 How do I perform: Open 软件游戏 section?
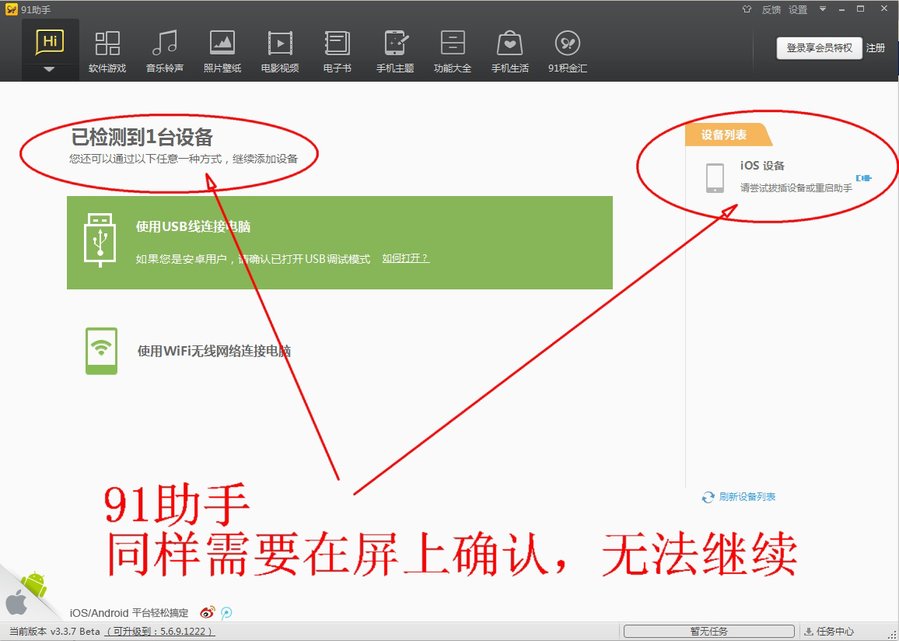(107, 52)
